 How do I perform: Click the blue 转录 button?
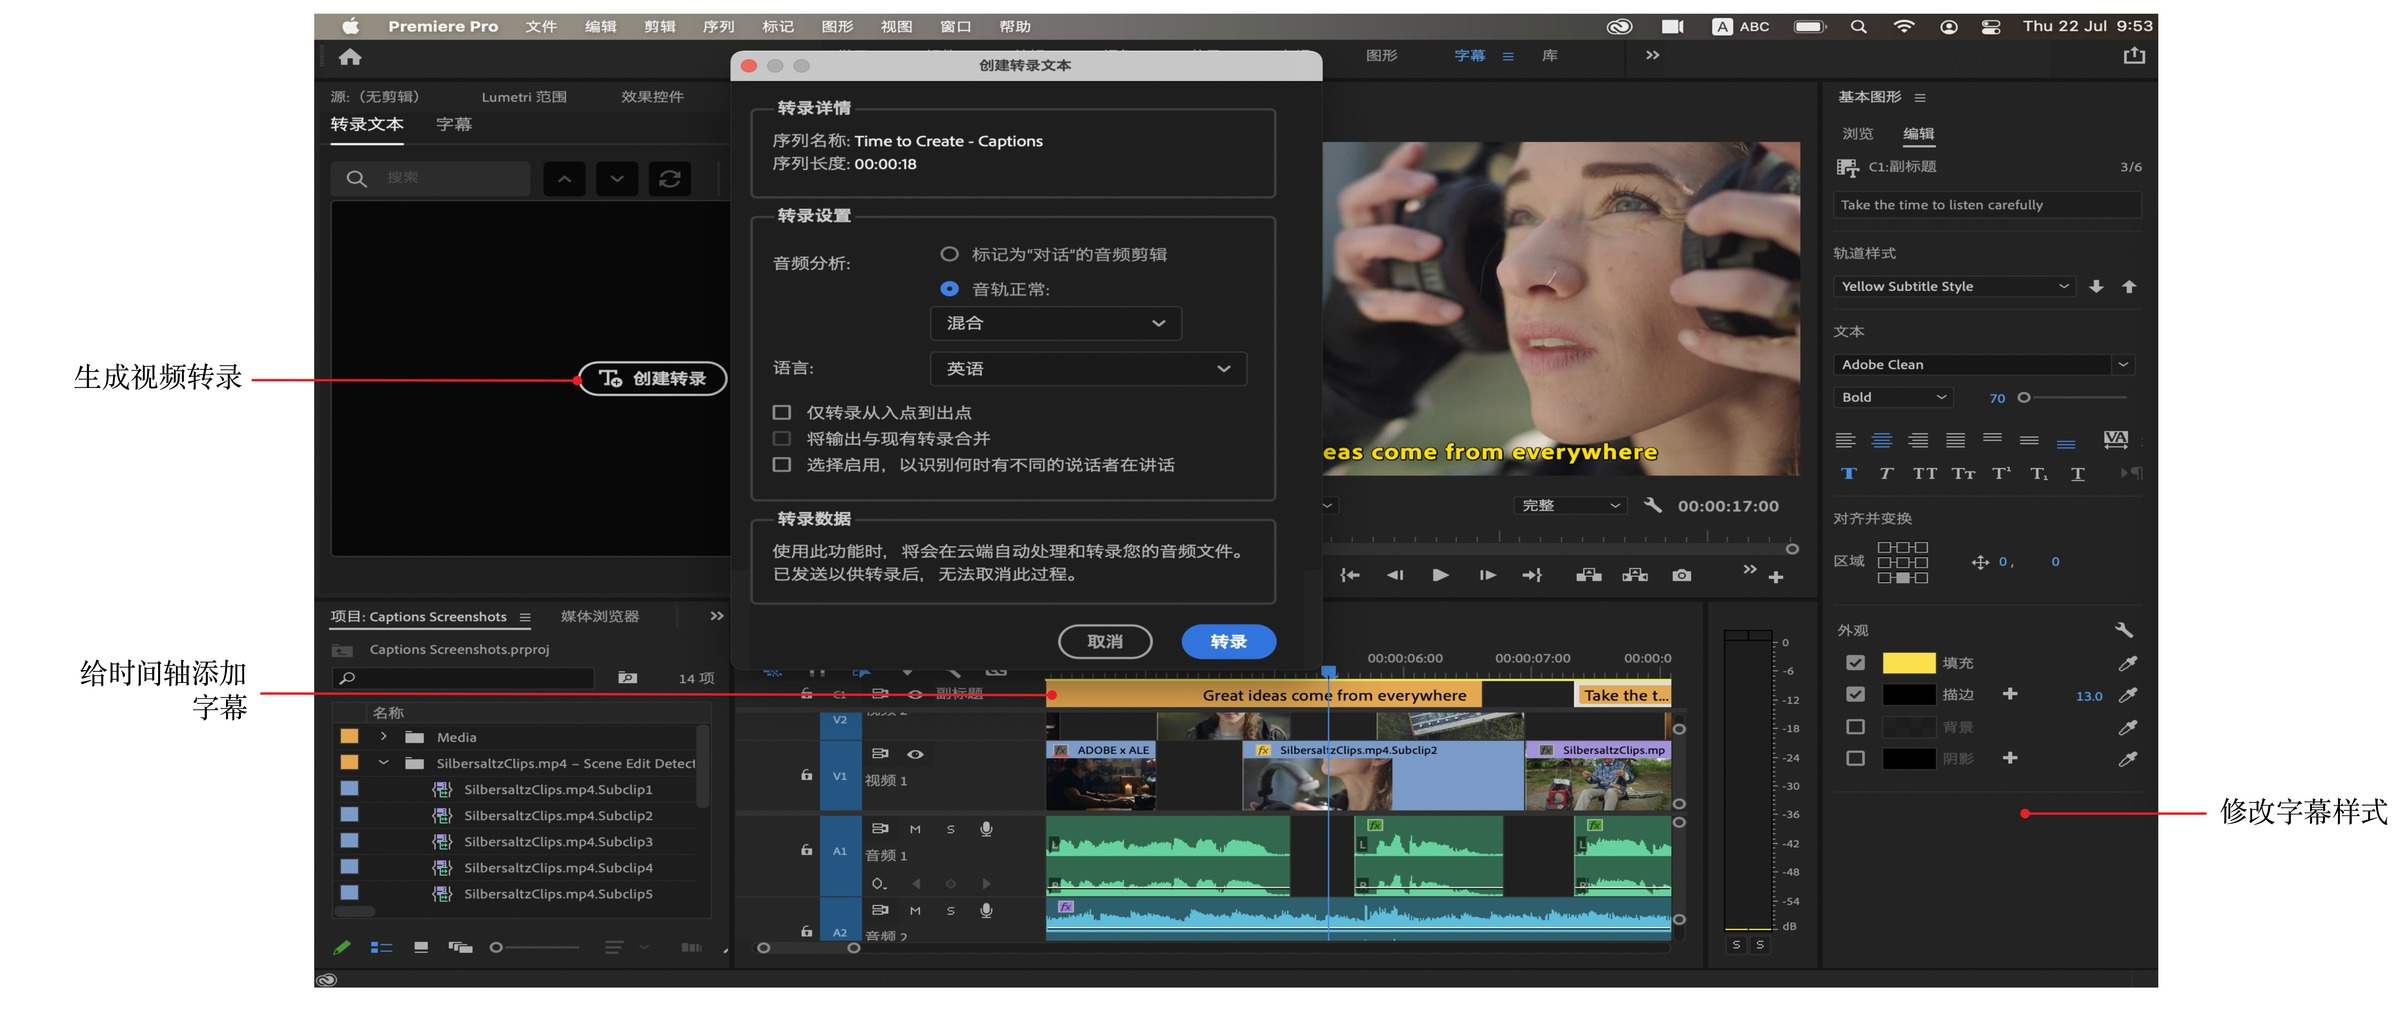(x=1228, y=642)
